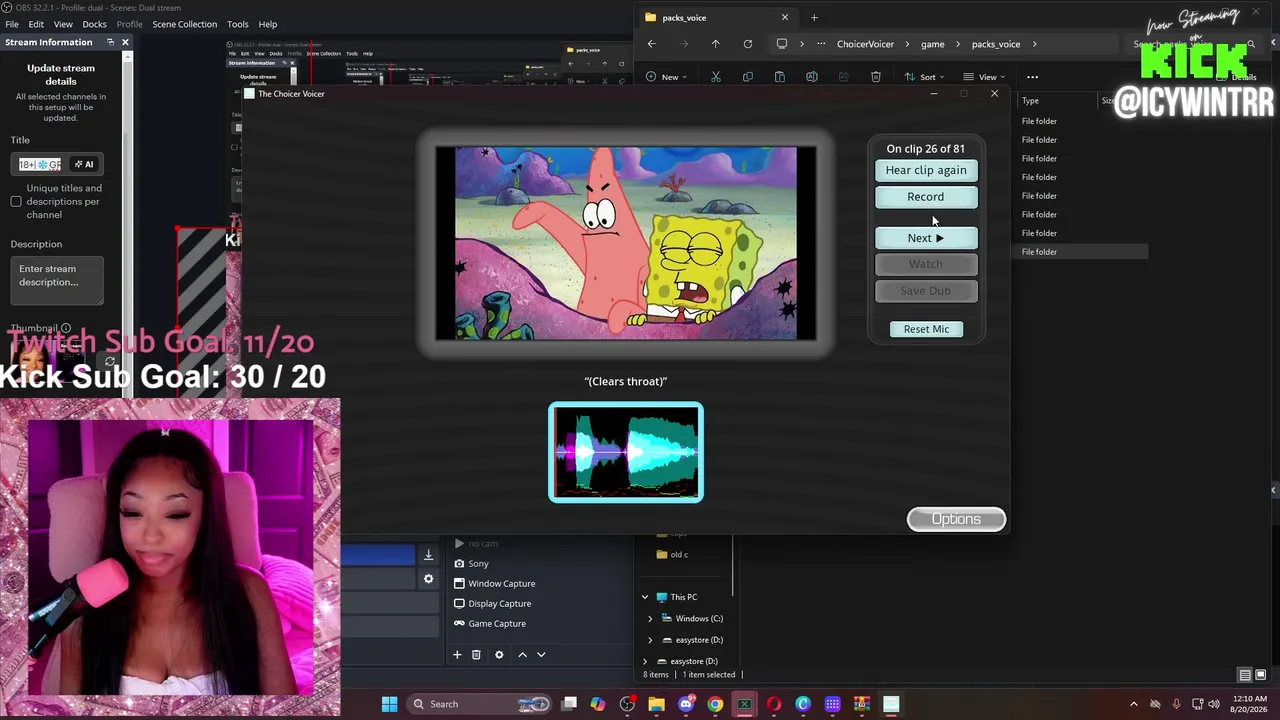Generate title with AI button
The image size is (1280, 720).
(x=84, y=164)
